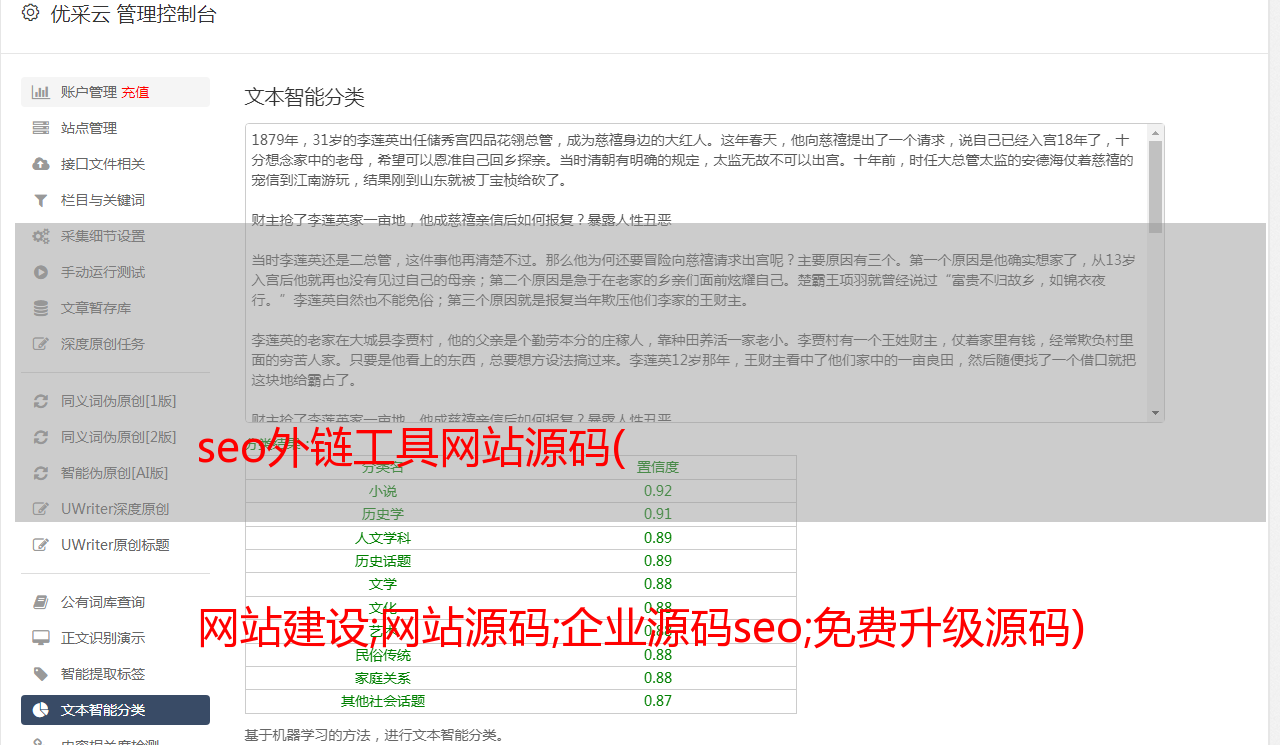Click the book icon for 公有词库查询
Screen dimensions: 1280x745
[41, 602]
